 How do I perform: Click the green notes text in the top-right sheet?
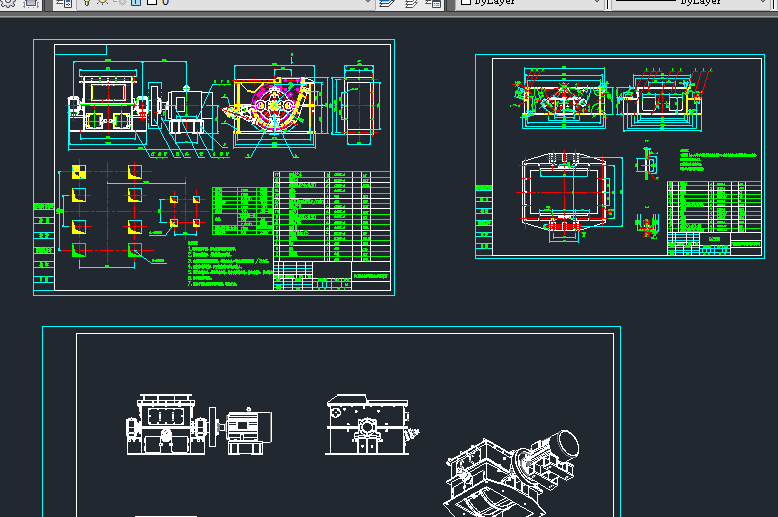[718, 160]
